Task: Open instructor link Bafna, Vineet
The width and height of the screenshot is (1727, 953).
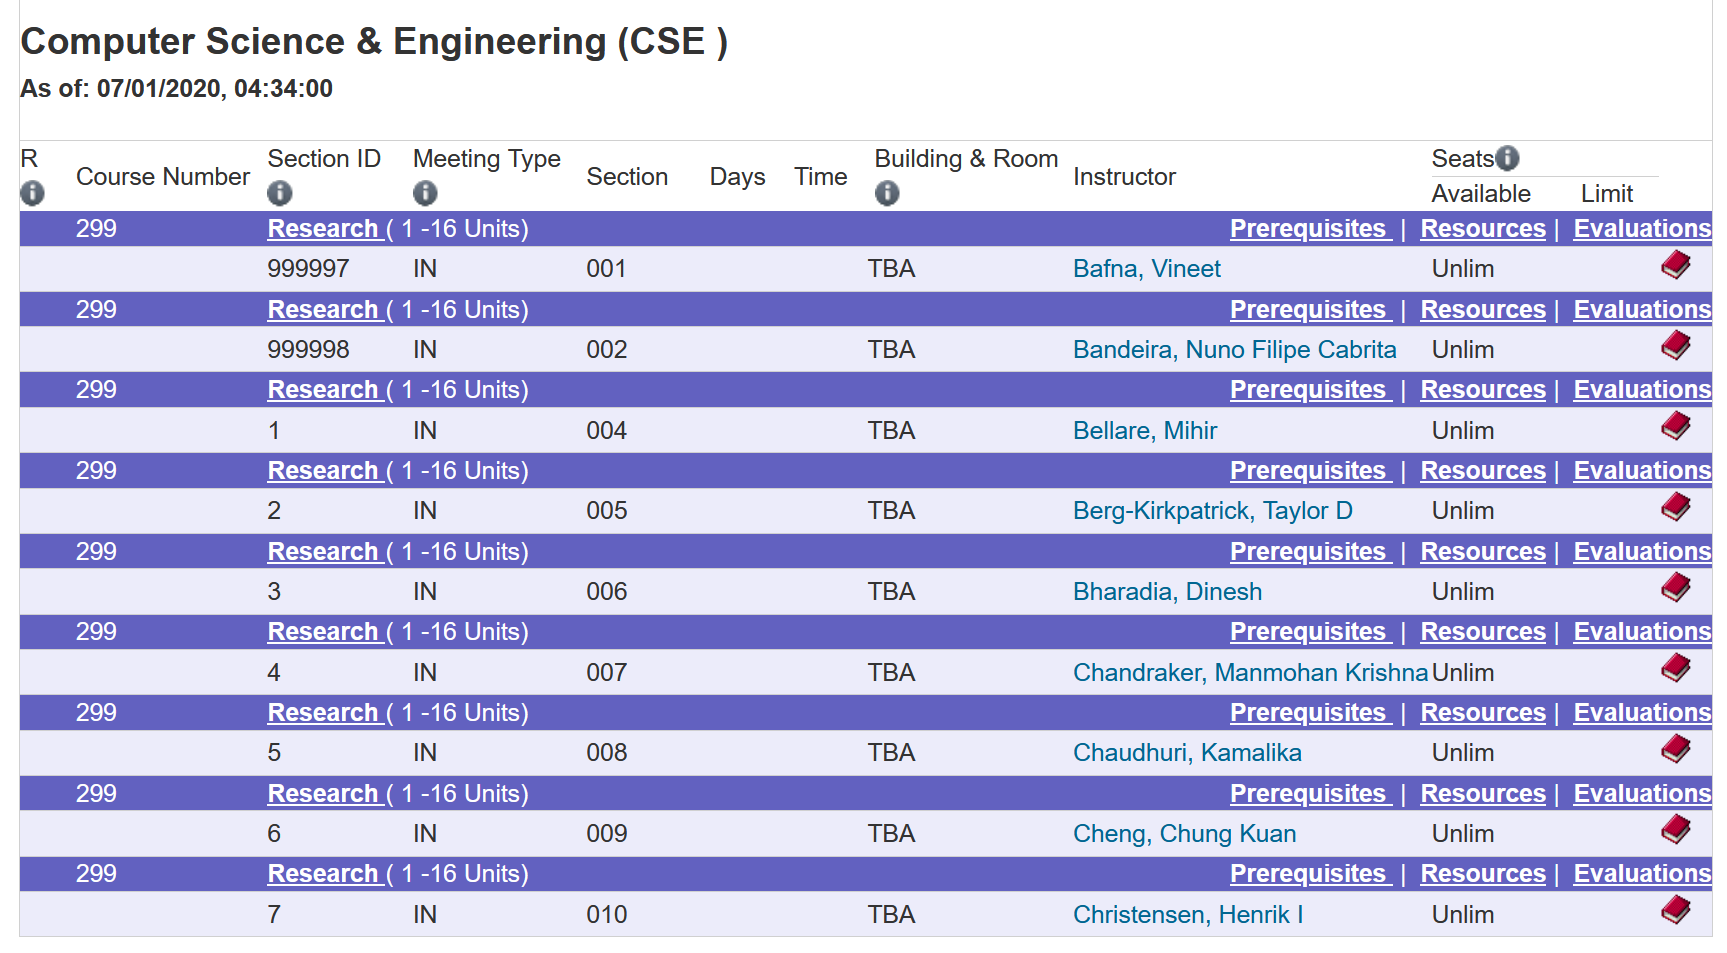Action: 1147,269
